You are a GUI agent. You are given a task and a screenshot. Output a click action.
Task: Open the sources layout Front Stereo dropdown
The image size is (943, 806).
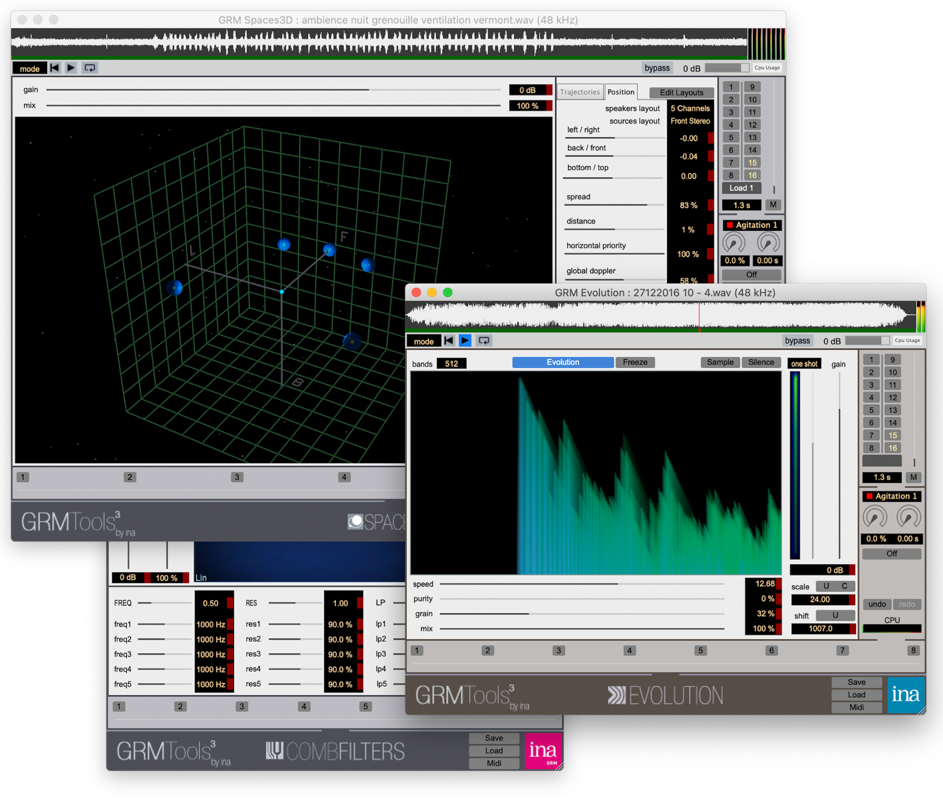690,121
